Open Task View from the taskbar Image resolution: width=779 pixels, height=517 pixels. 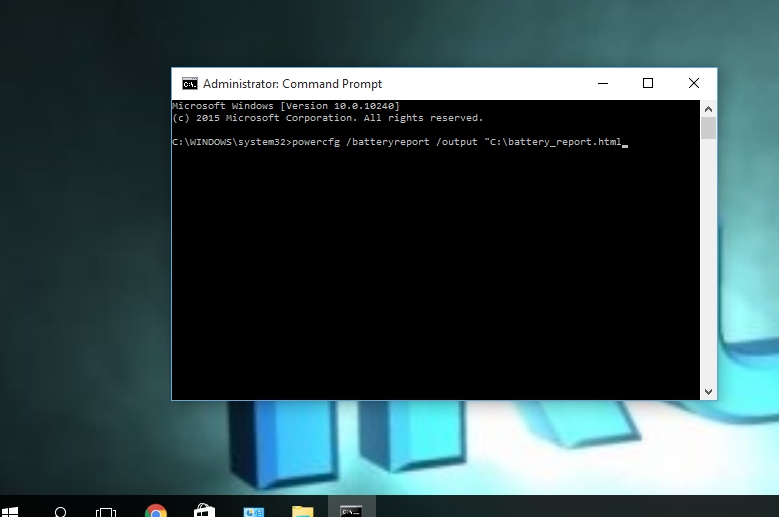pos(106,511)
